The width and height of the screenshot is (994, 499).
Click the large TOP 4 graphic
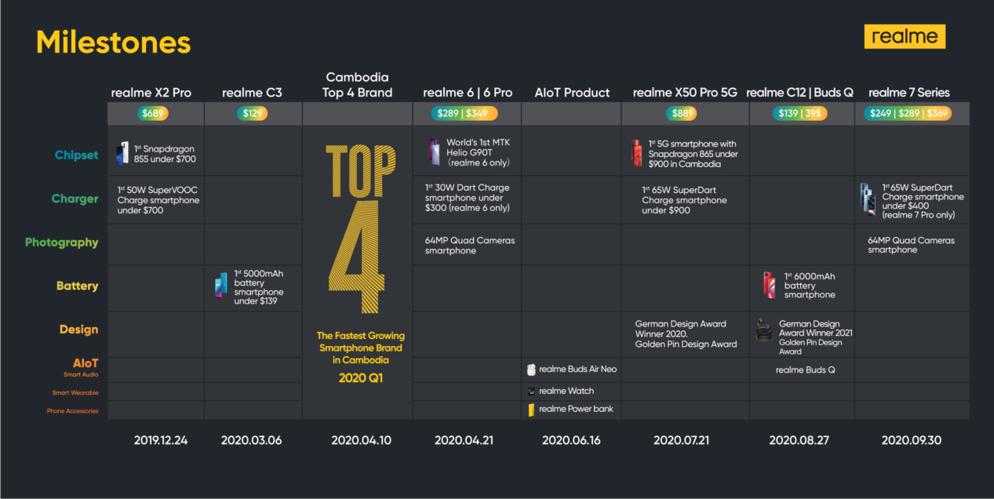(x=359, y=228)
